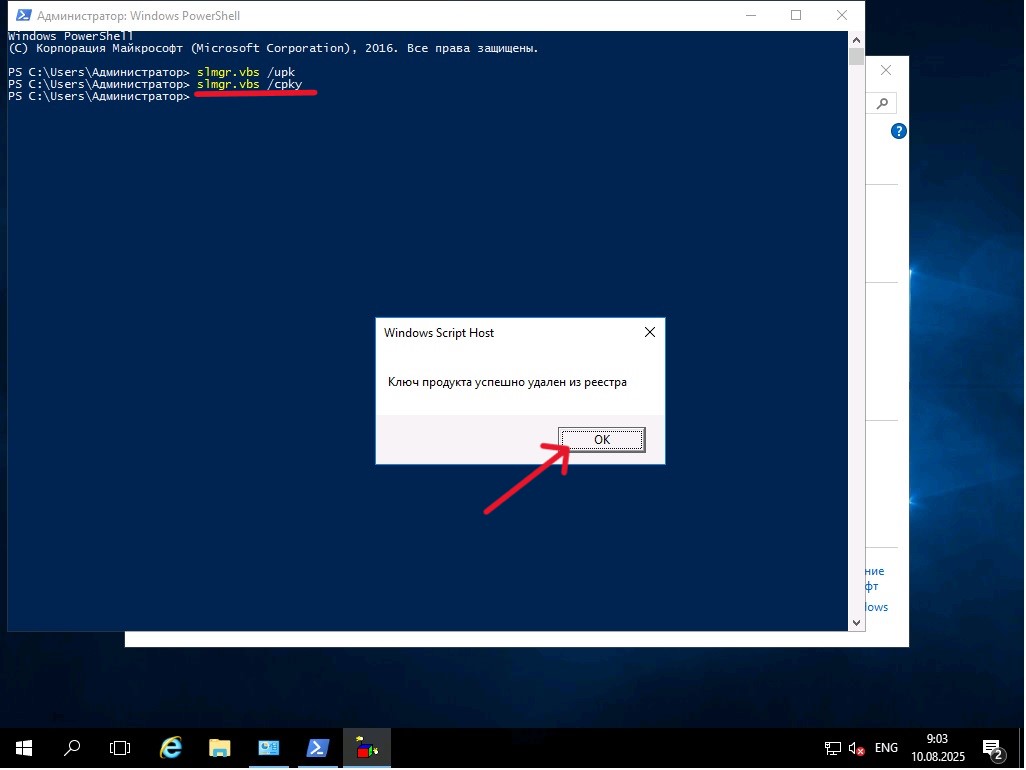Open Server Manager from the taskbar

coord(269,748)
